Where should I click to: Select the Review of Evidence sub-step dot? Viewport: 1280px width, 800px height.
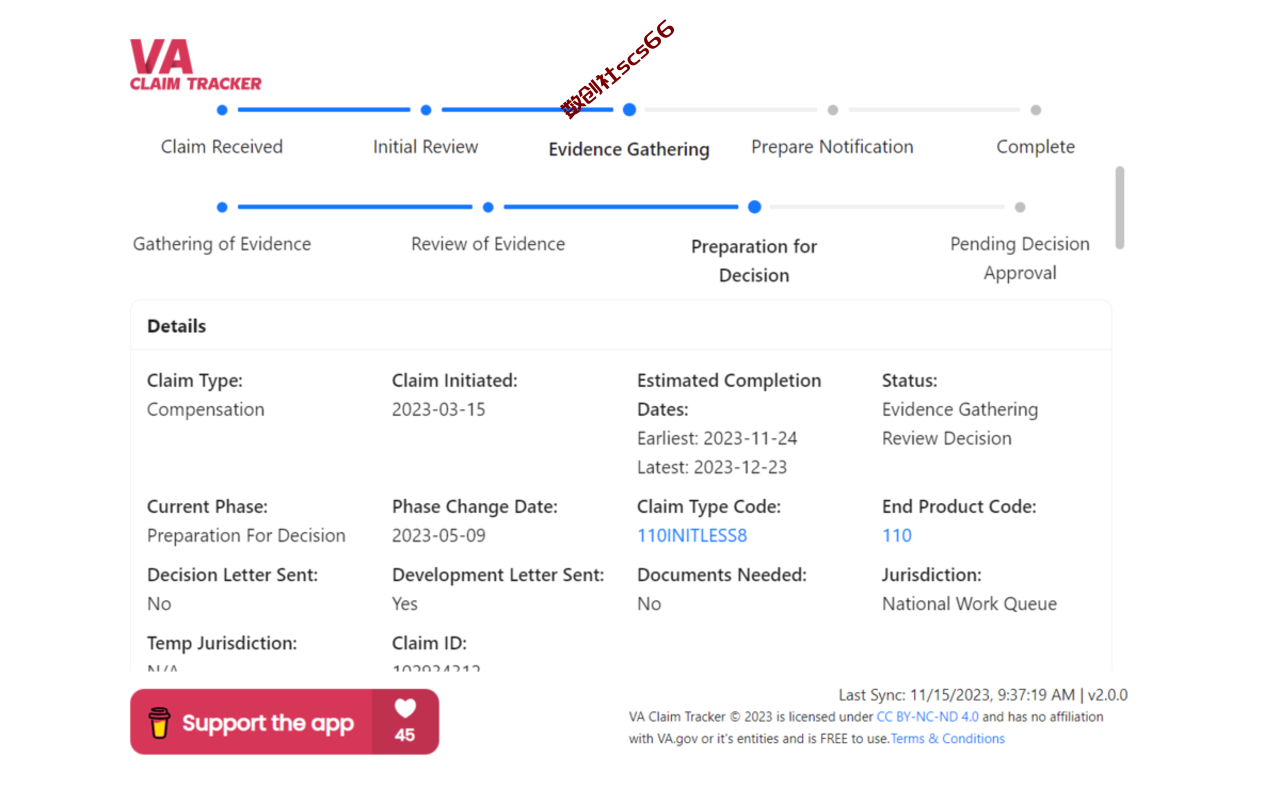488,207
